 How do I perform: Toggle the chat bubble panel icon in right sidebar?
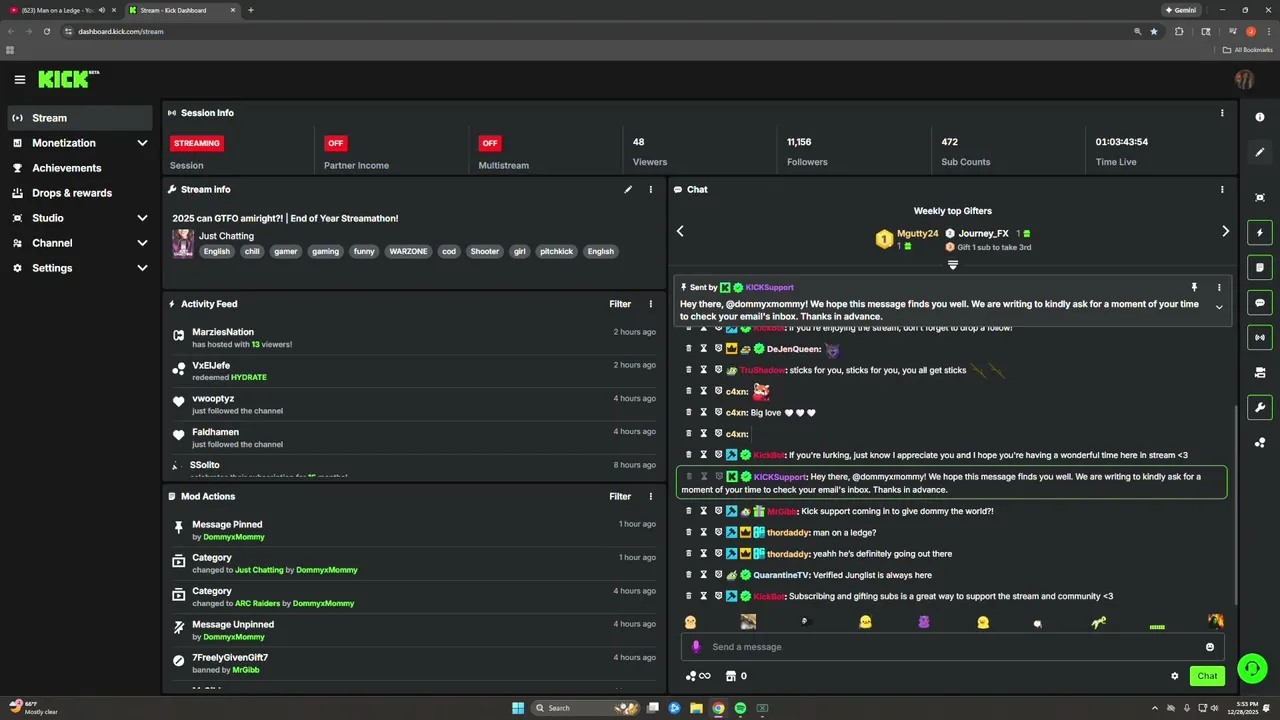[1259, 302]
